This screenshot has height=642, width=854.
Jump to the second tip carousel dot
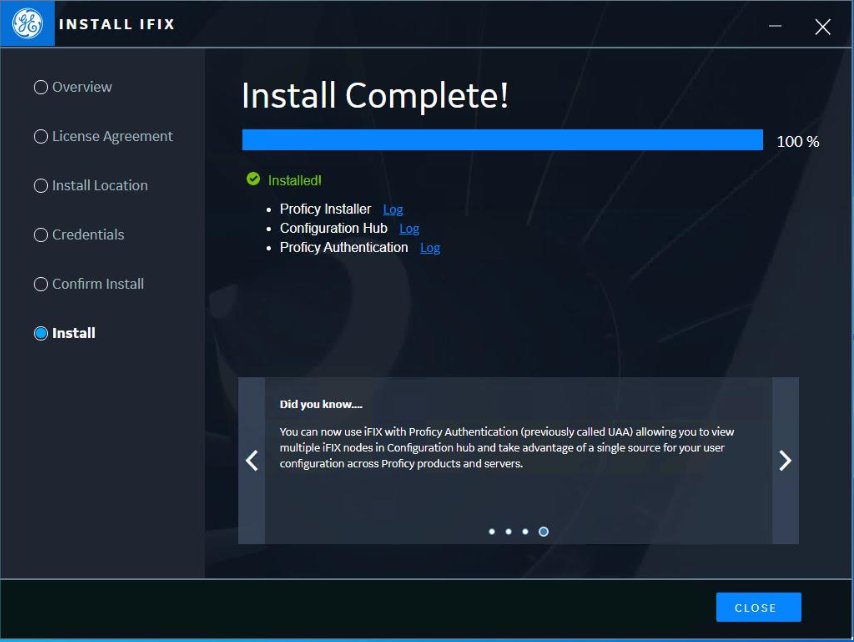[508, 531]
